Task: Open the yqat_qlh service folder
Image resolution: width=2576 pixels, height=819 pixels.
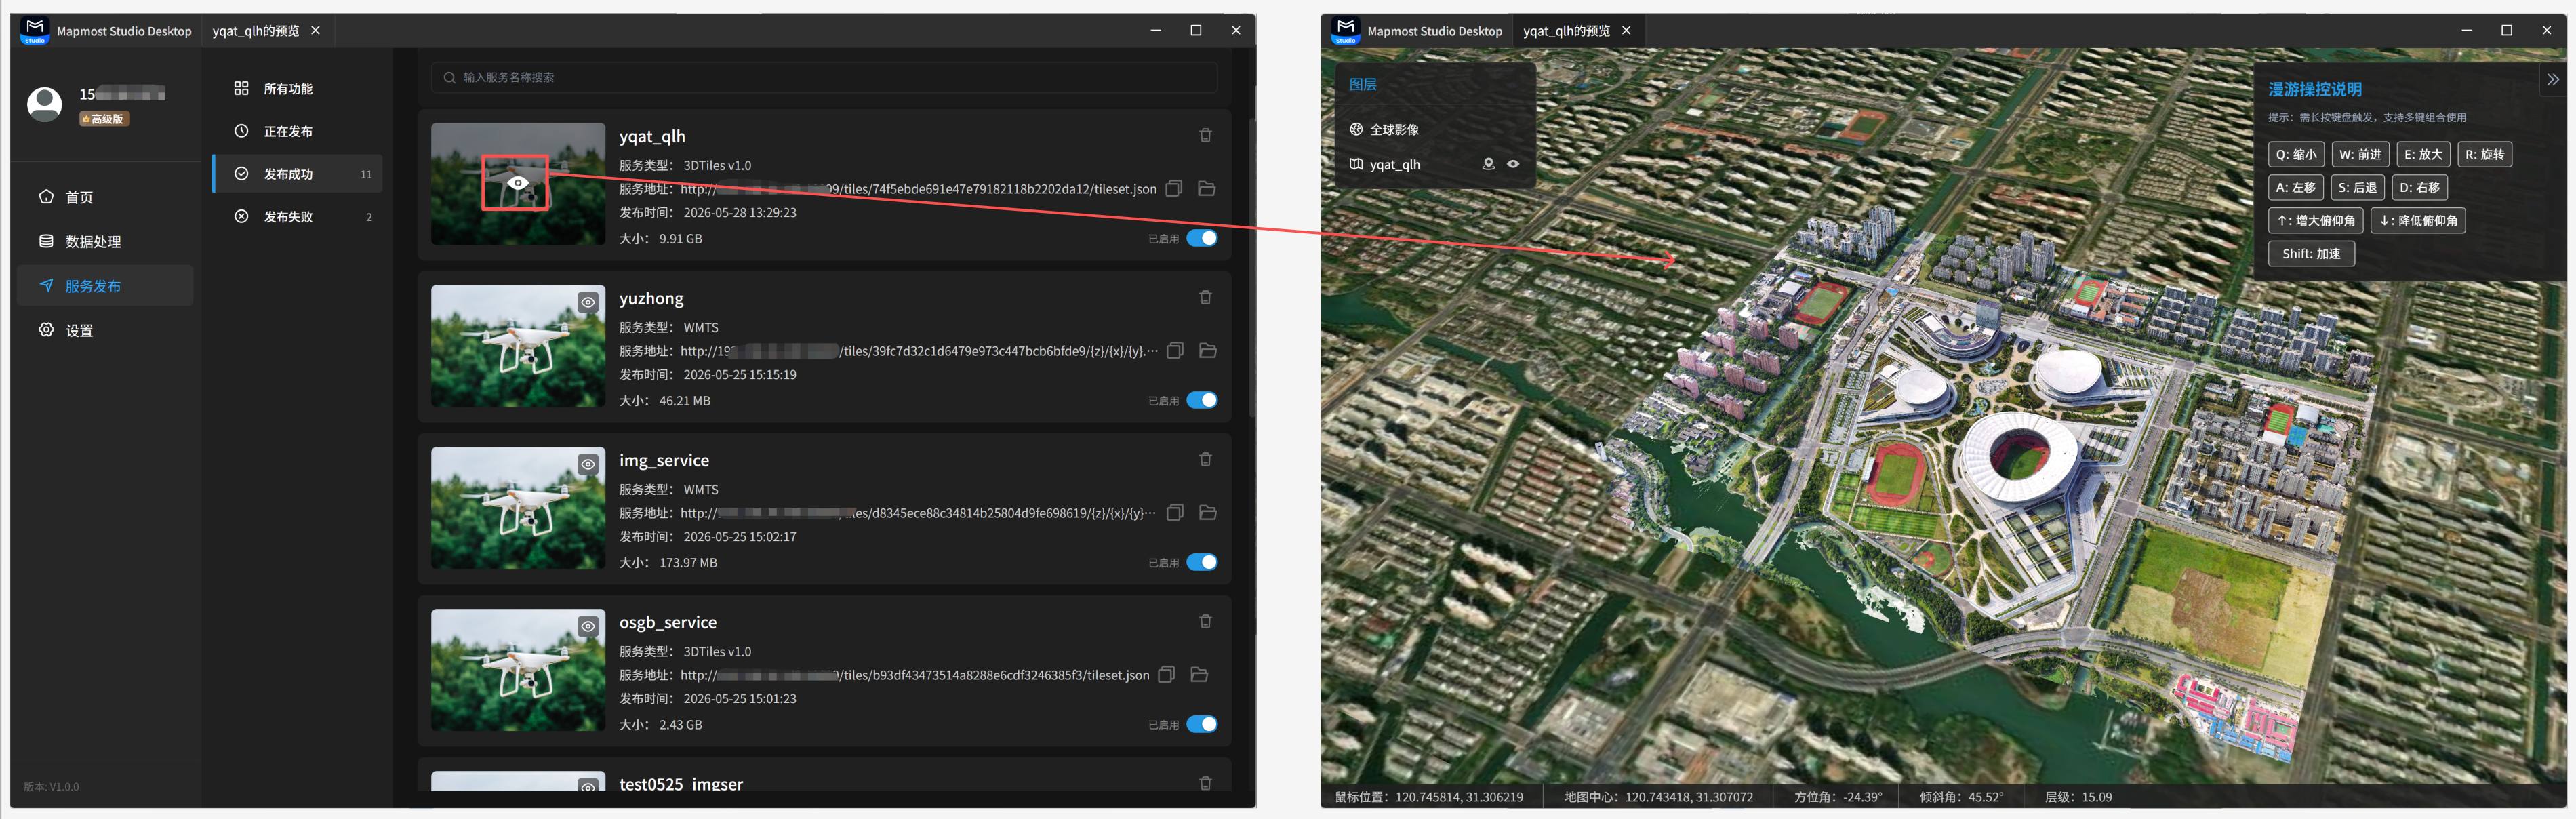Action: [1206, 188]
